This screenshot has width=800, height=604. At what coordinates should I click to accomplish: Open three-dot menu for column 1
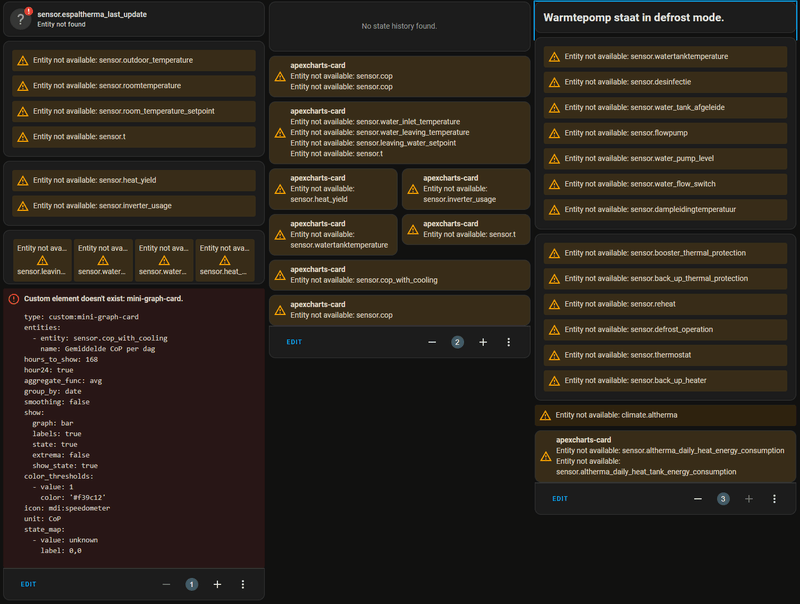[x=243, y=585]
